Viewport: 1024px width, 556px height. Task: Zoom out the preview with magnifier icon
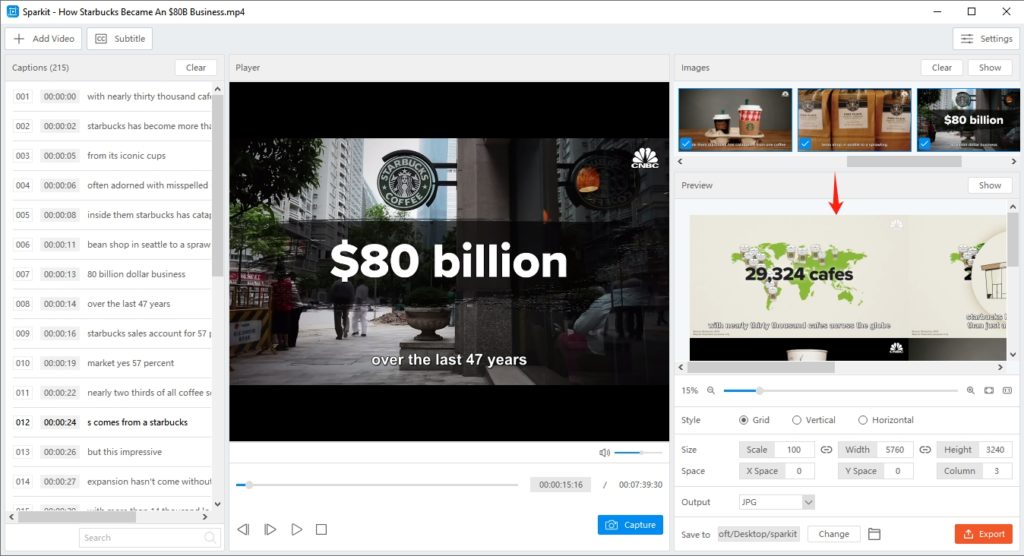[x=711, y=390]
